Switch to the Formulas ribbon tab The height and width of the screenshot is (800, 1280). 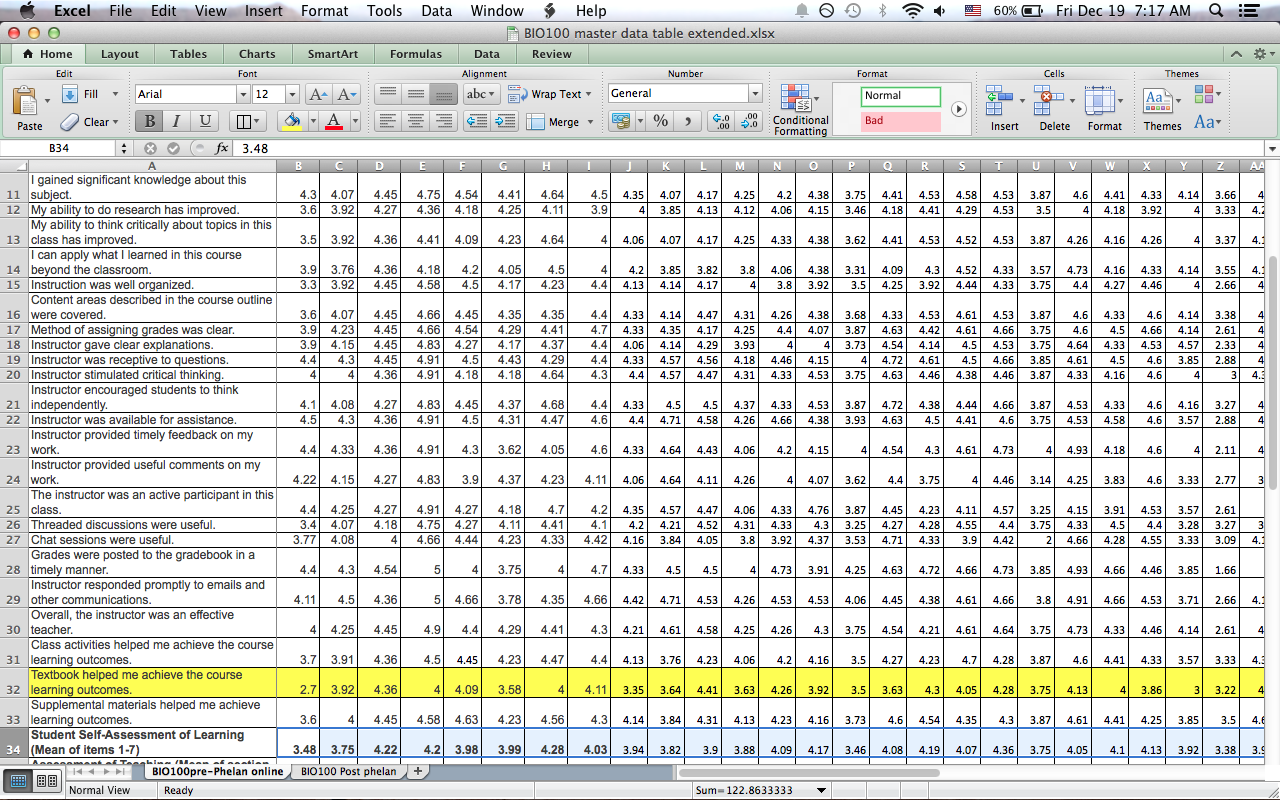415,54
